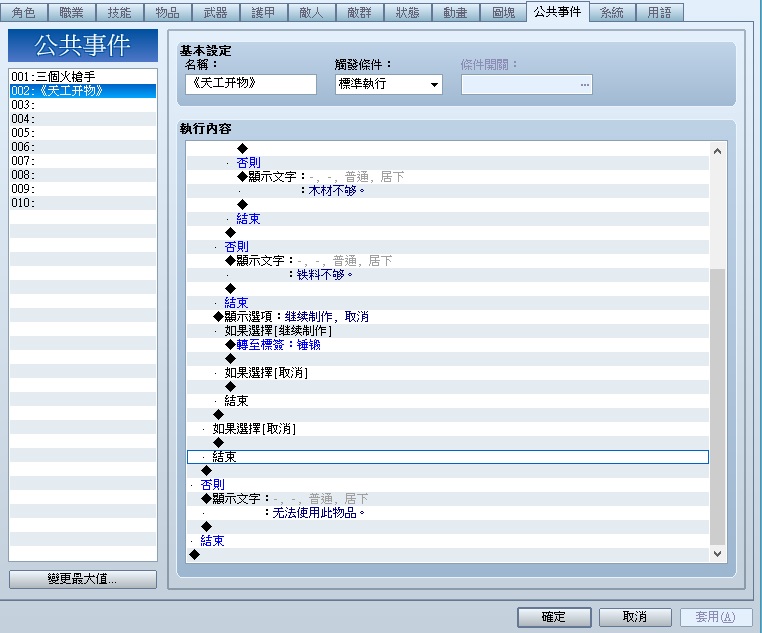Viewport: 762px width, 633px height.
Task: Select the line 木材不够。
Action: [x=448, y=190]
